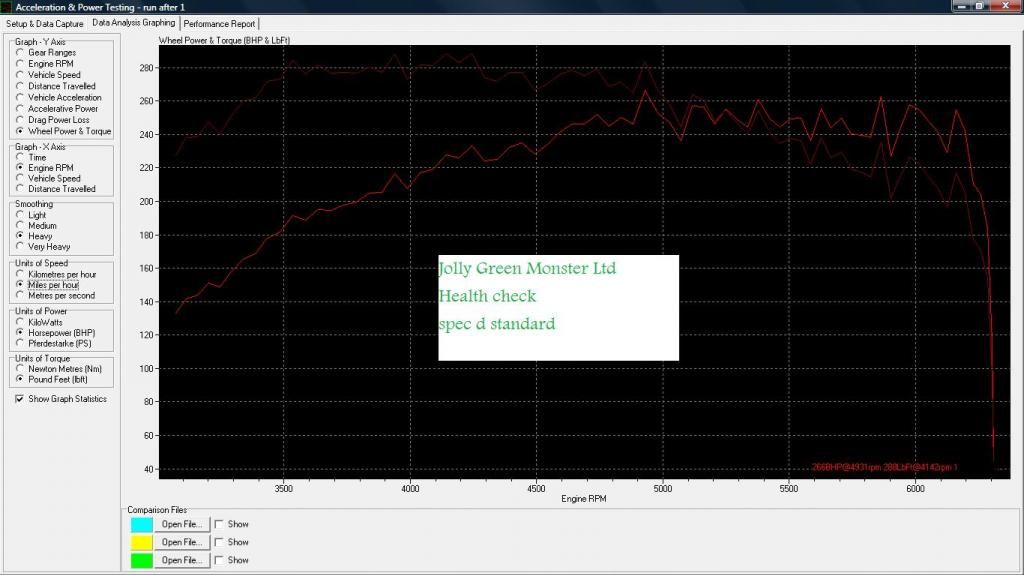Choose Newton Metres torque unit
The height and width of the screenshot is (575, 1024).
click(20, 369)
